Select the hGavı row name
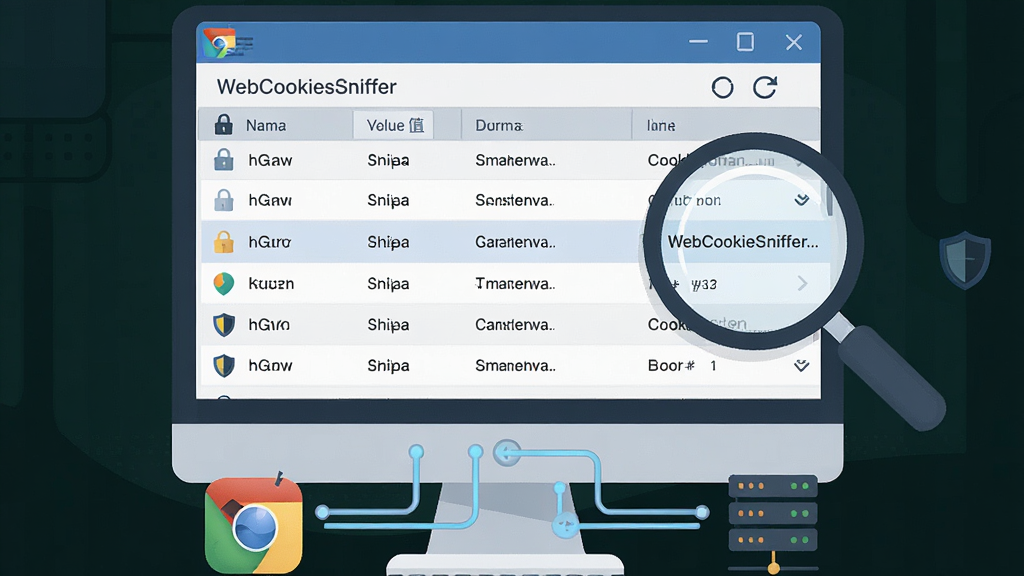 [x=270, y=200]
